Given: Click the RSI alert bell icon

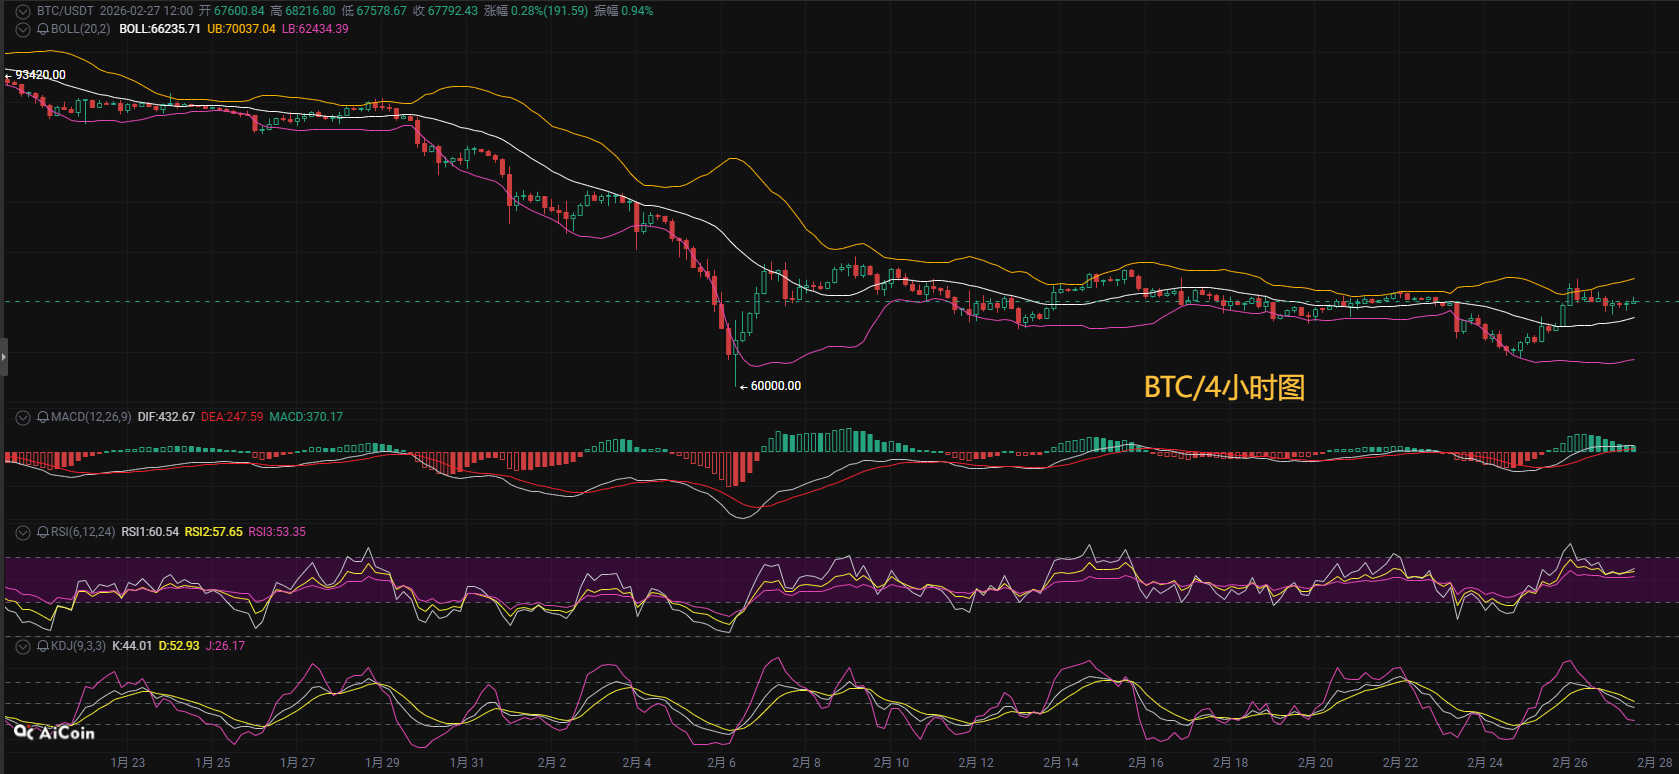Looking at the screenshot, I should (x=43, y=532).
